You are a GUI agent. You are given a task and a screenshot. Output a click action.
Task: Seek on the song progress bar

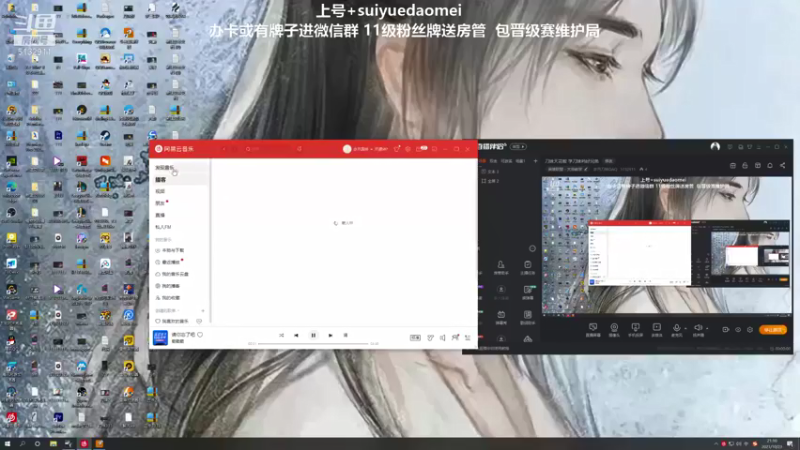point(313,344)
